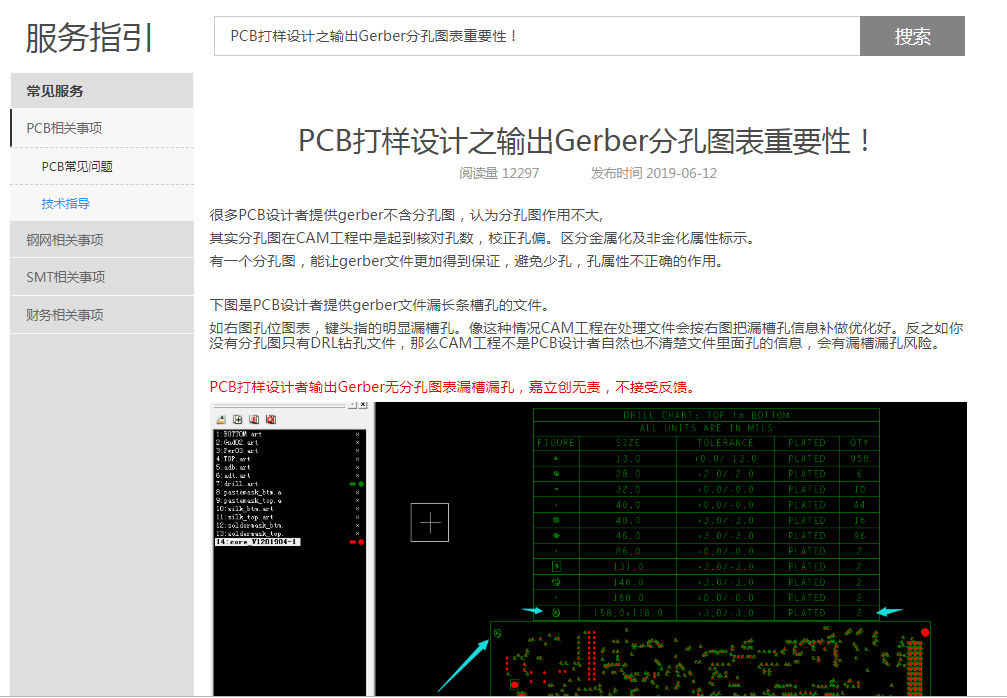Viewport: 1007px width, 698px height.
Task: Click the third icon in the layer toolbar
Action: (x=254, y=419)
